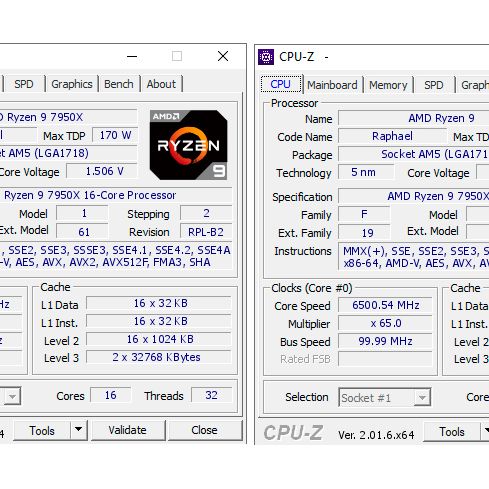
Task: Click Ext. Model value 61
Action: point(82,232)
